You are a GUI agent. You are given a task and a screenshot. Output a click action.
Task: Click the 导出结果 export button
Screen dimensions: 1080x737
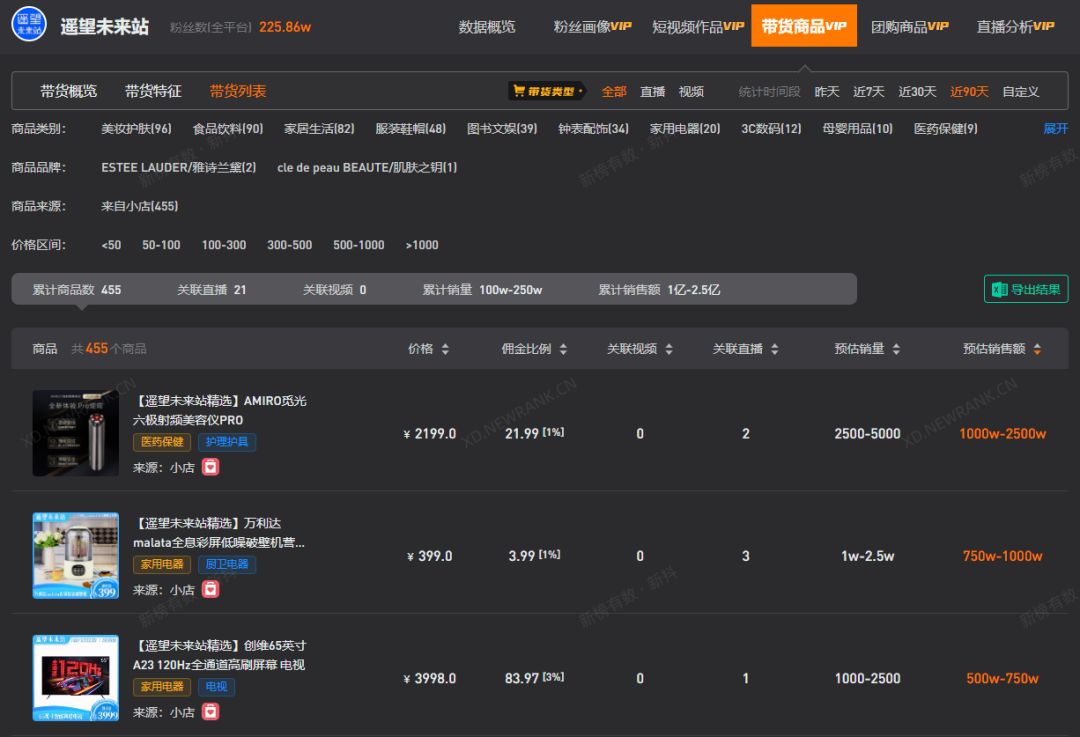click(x=1026, y=289)
